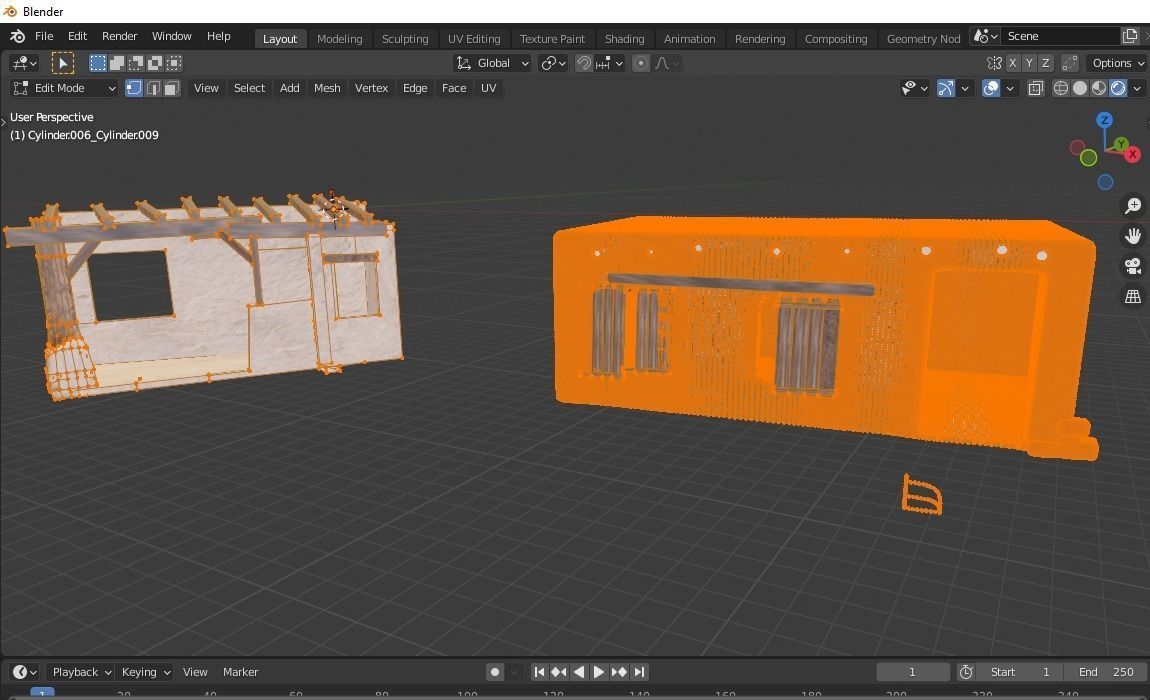Expand the viewport shading options arrow

click(x=1138, y=88)
